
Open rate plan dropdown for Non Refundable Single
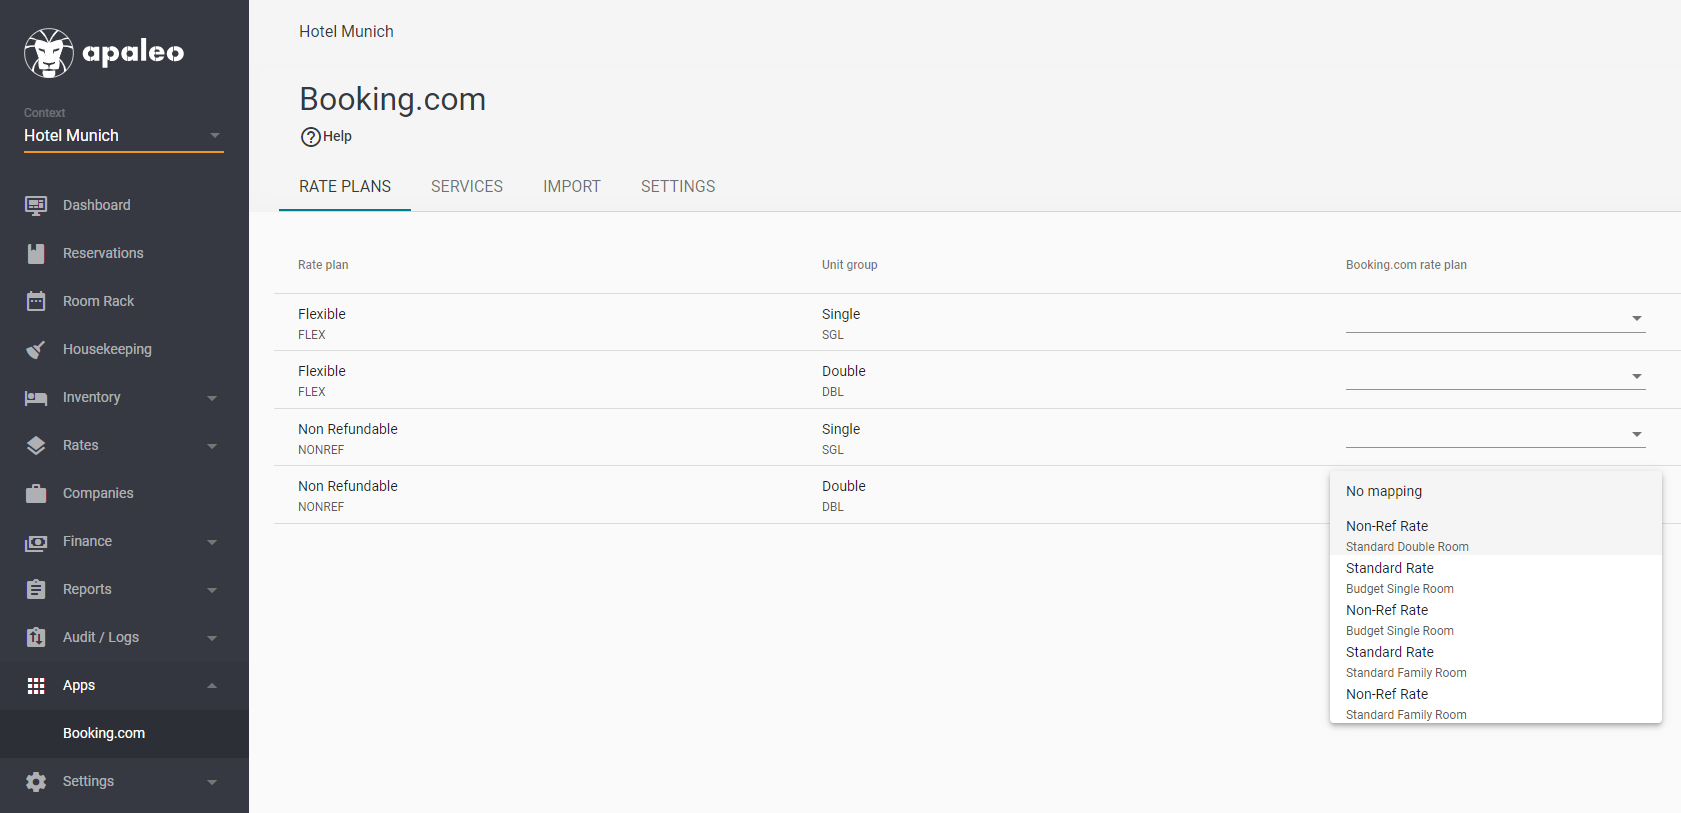tap(1495, 434)
